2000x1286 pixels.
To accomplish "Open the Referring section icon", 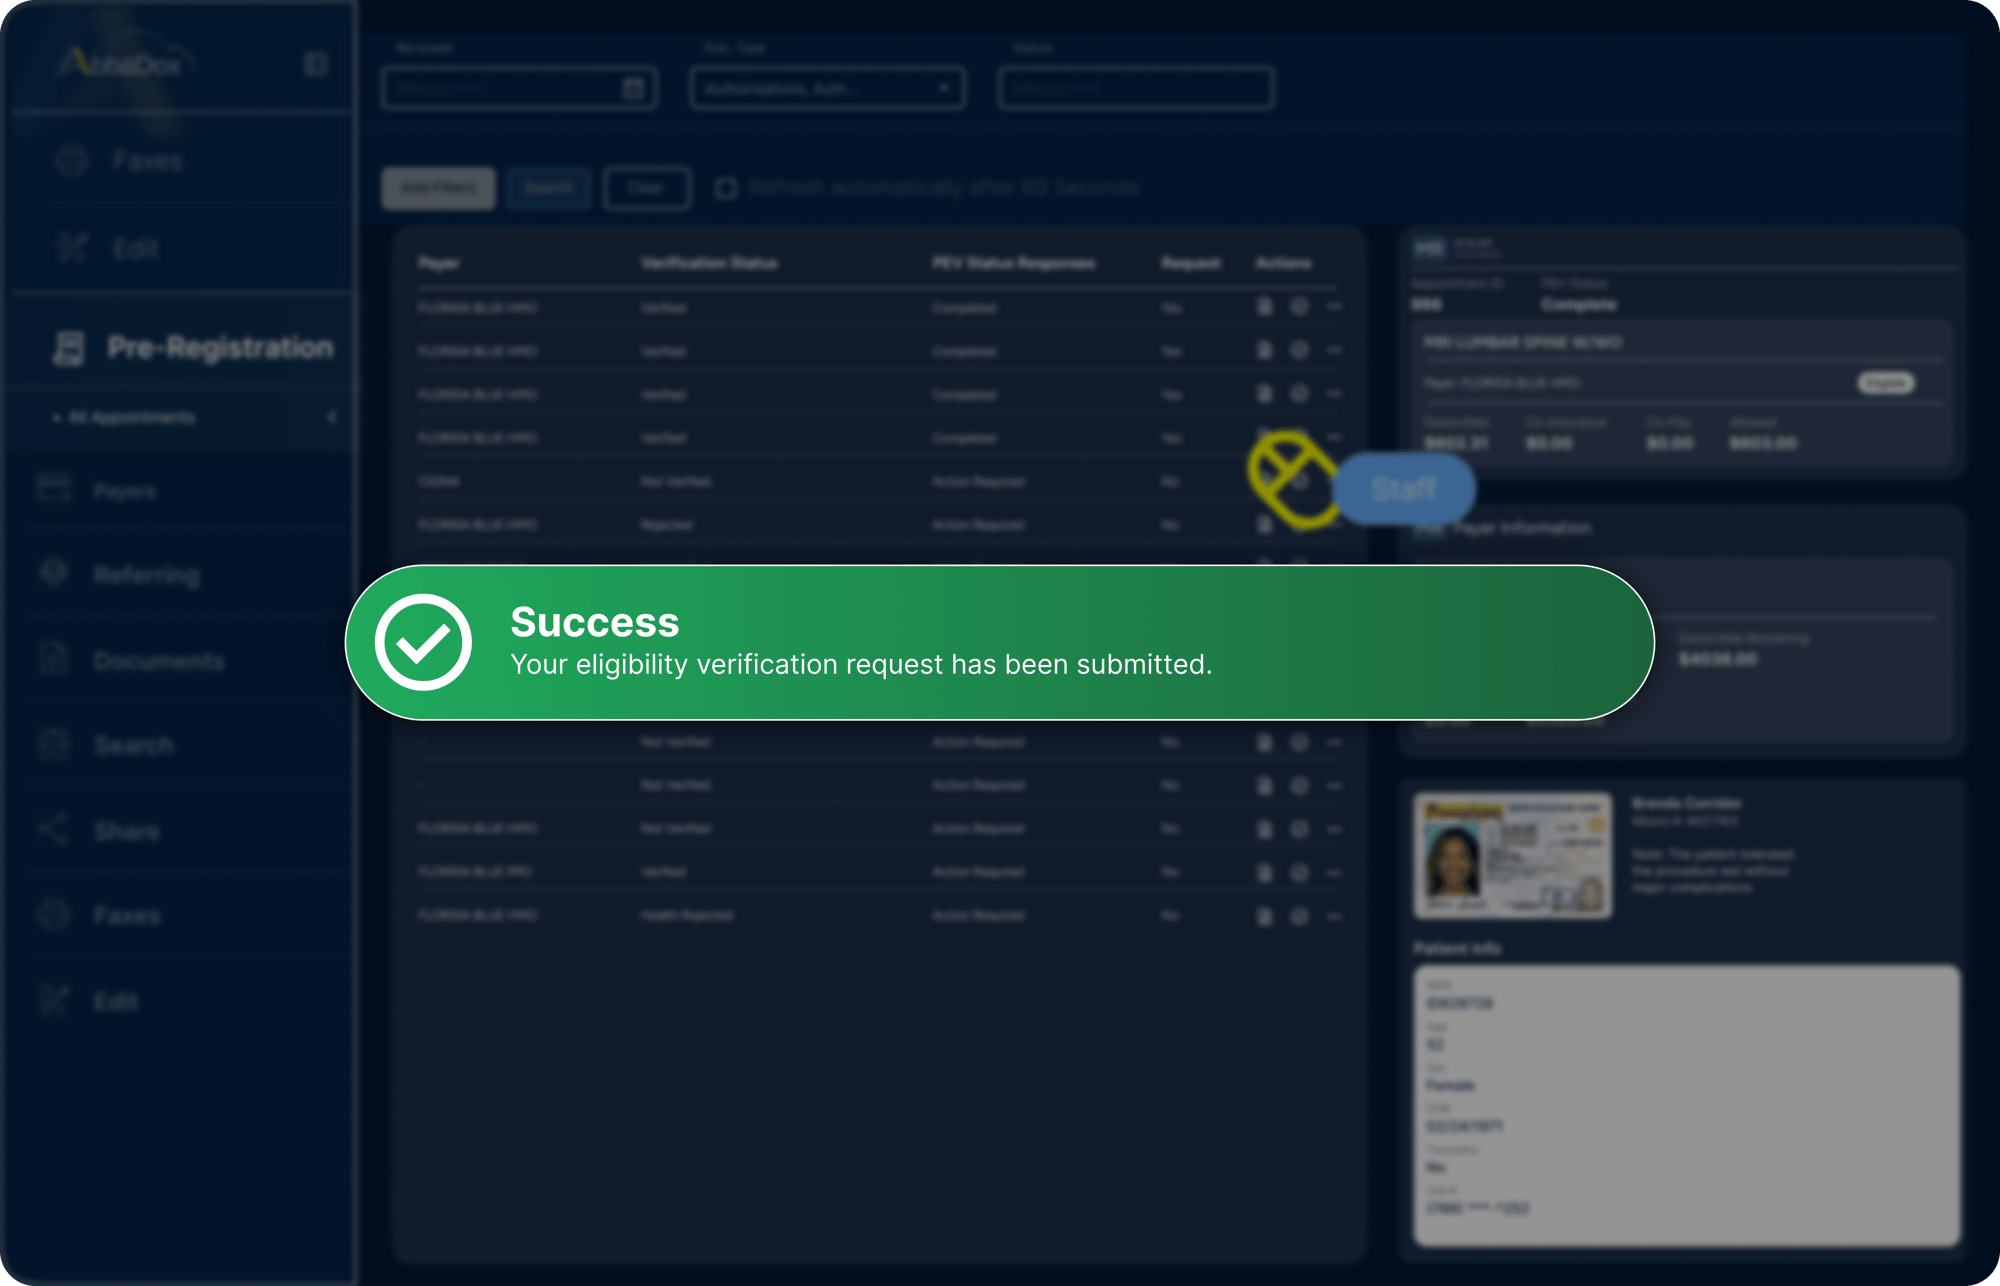I will coord(55,573).
